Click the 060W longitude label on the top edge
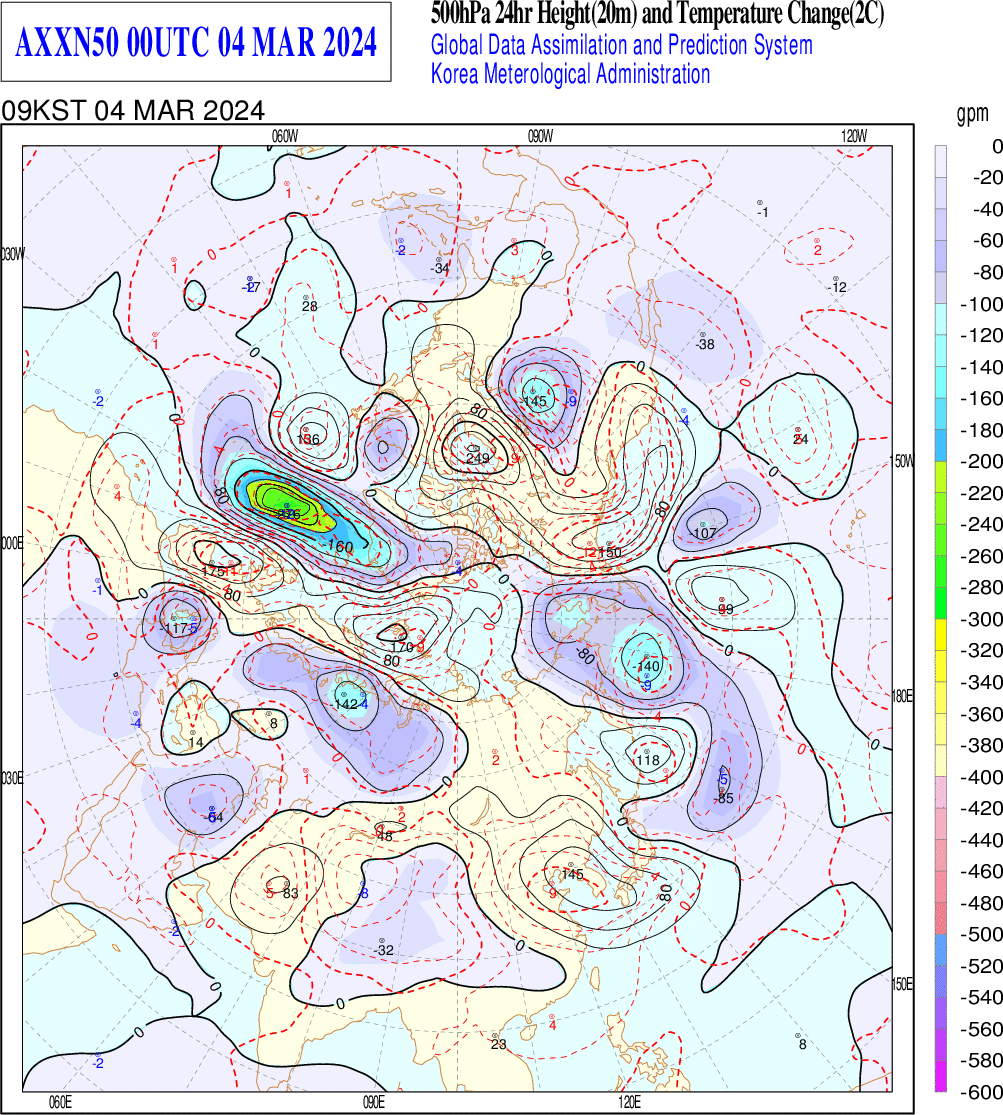The height and width of the screenshot is (1115, 1003). [285, 137]
